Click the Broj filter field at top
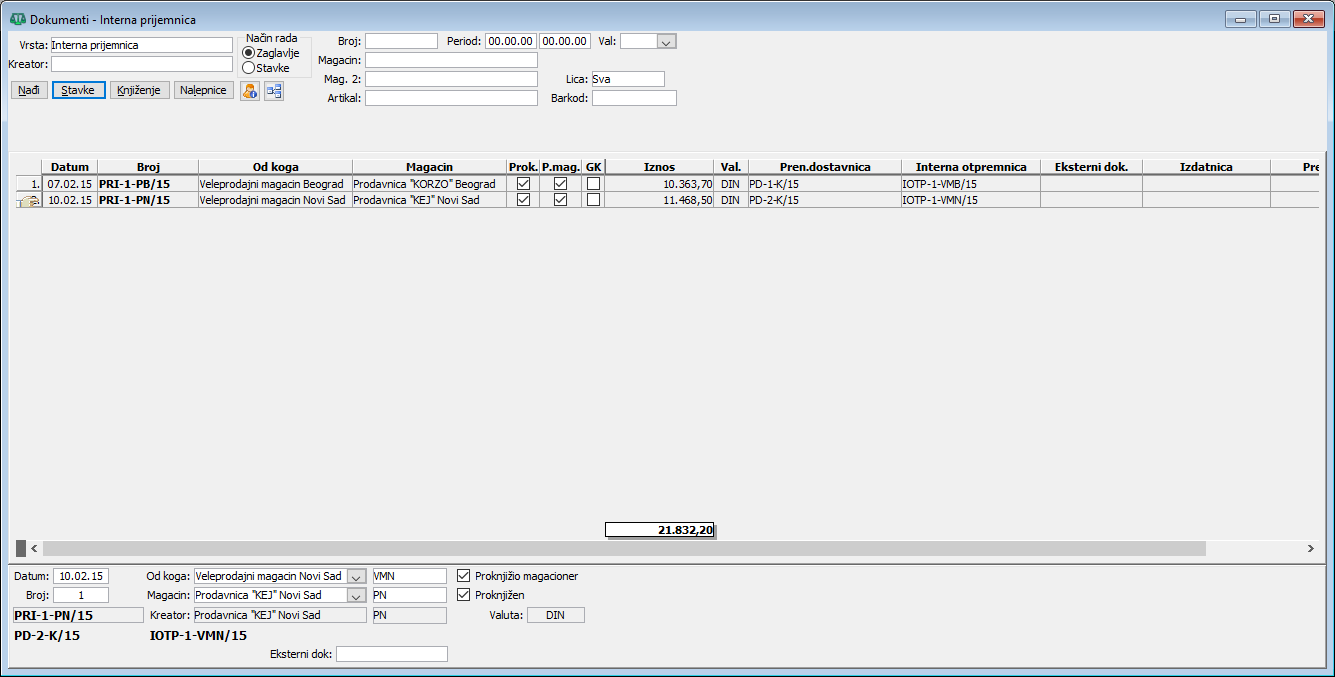This screenshot has width=1335, height=677. tap(401, 41)
